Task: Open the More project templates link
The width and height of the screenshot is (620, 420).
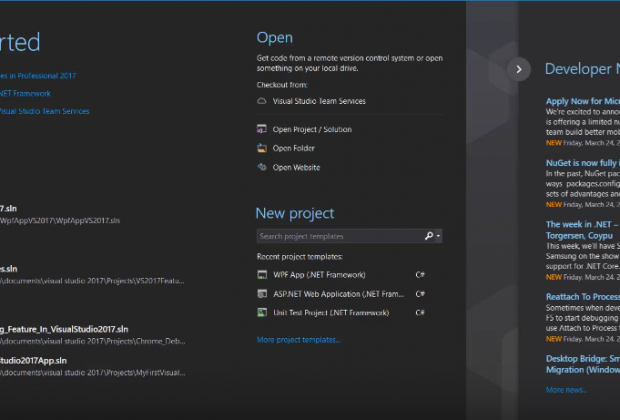Action: [298, 340]
